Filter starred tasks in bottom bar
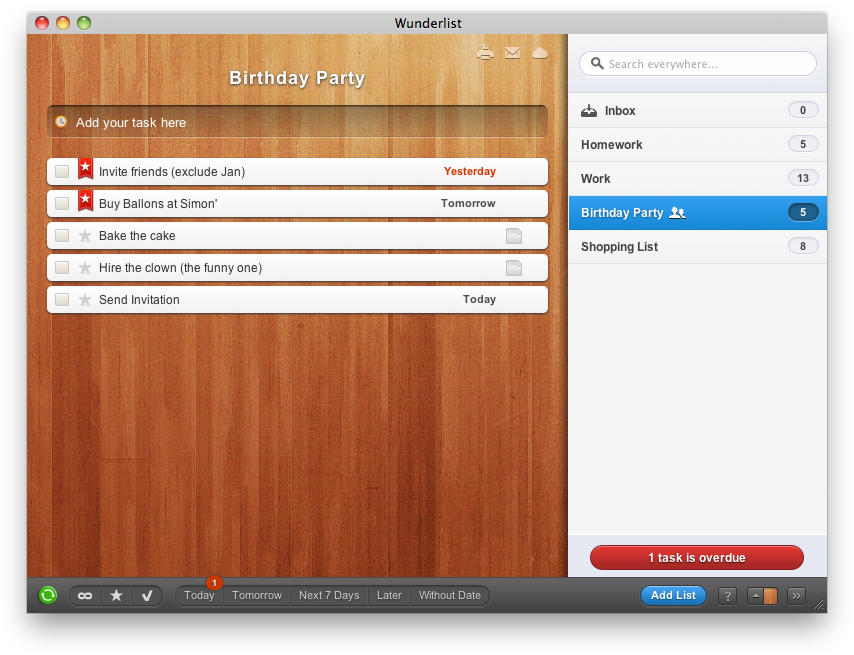Image resolution: width=854 pixels, height=655 pixels. [x=116, y=596]
